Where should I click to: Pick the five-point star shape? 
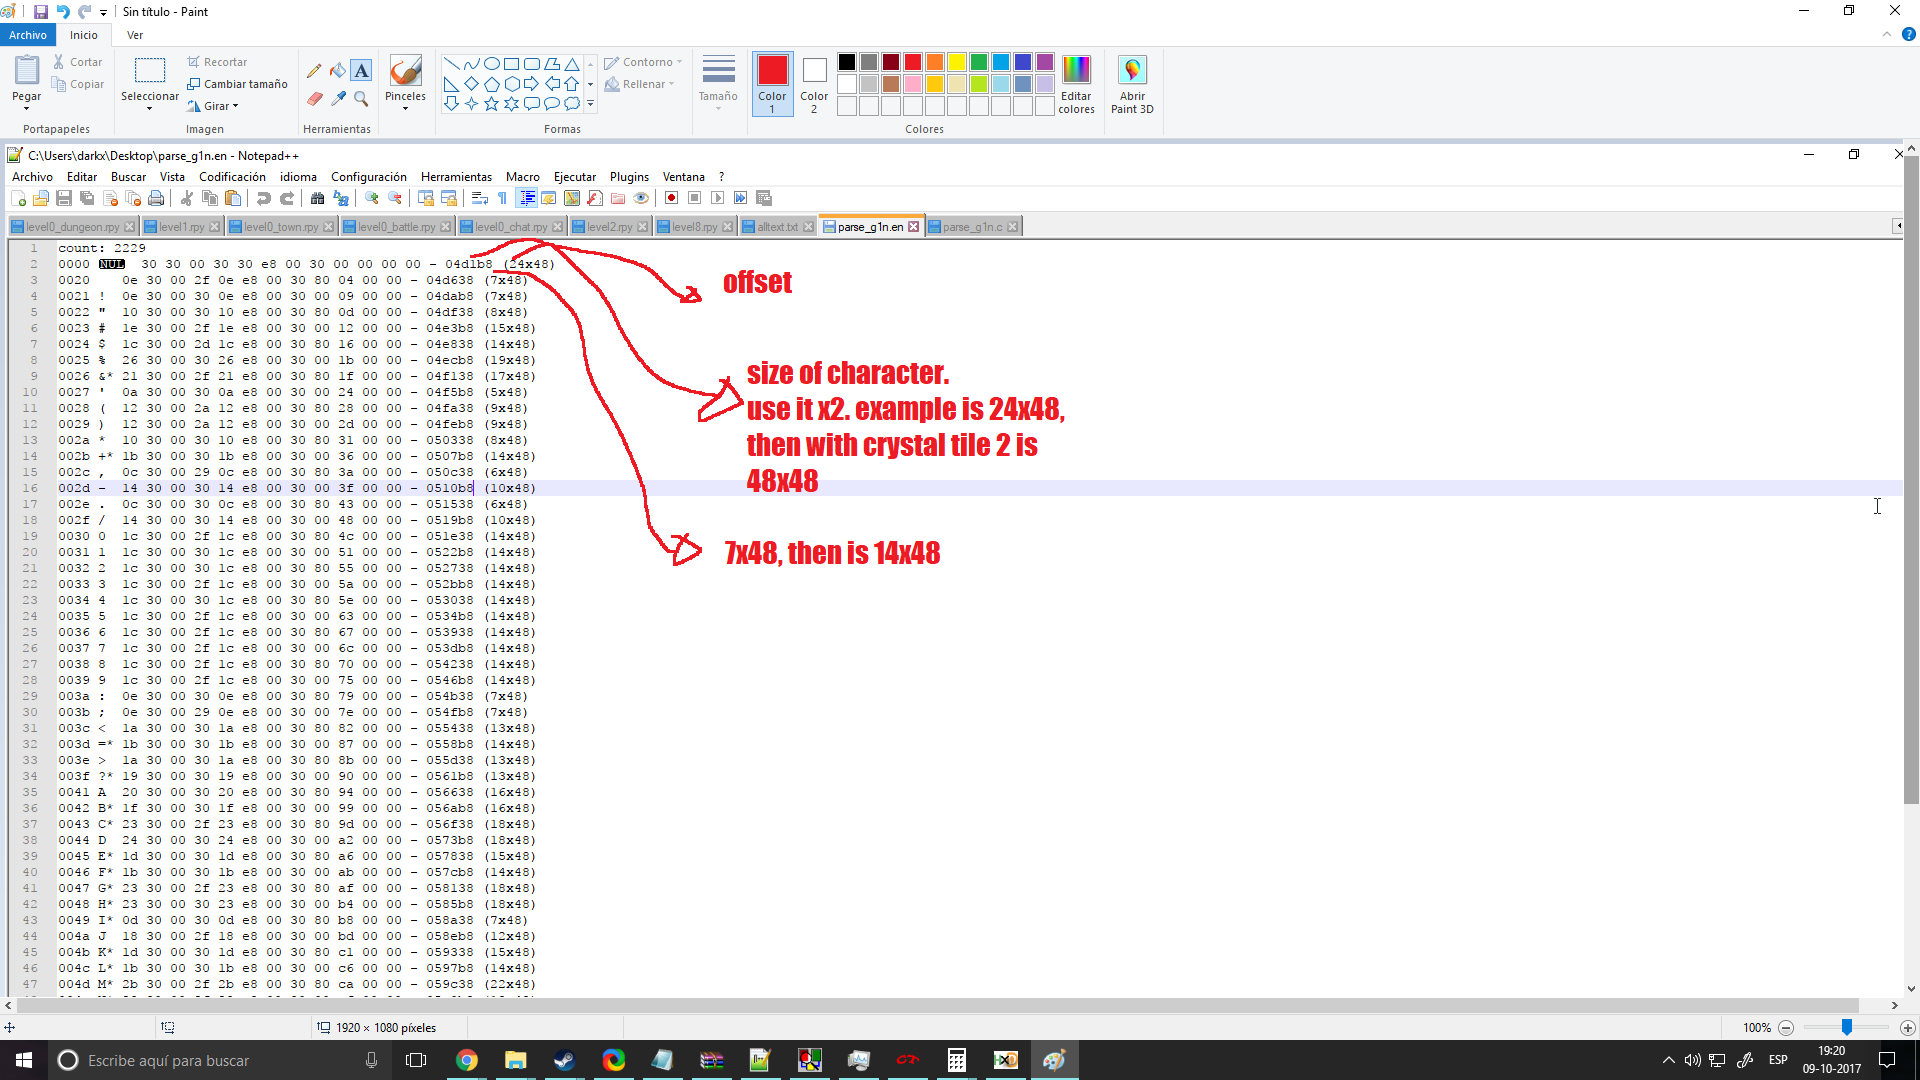click(x=491, y=104)
